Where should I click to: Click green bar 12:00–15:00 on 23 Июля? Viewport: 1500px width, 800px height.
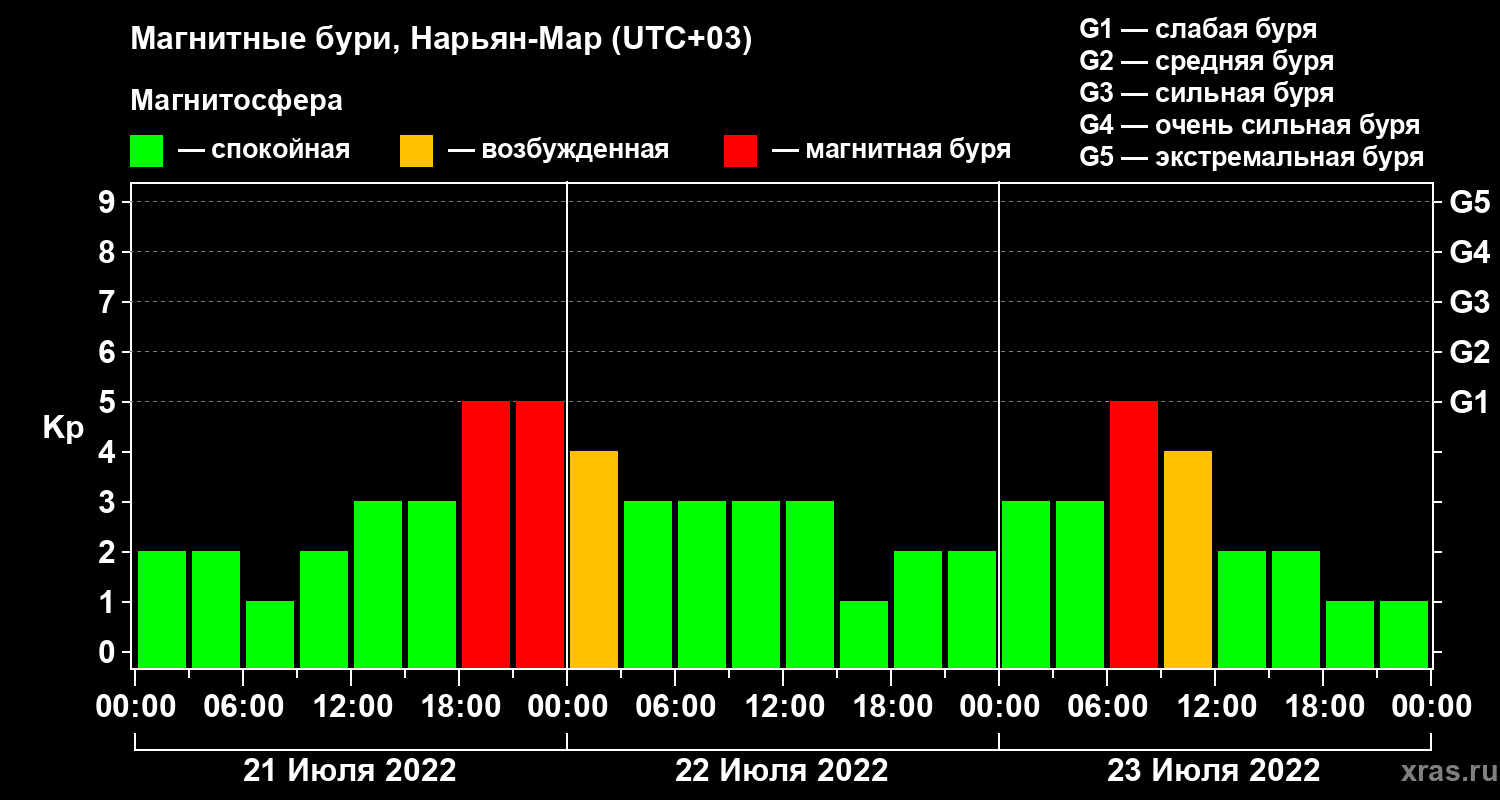pyautogui.click(x=1242, y=609)
